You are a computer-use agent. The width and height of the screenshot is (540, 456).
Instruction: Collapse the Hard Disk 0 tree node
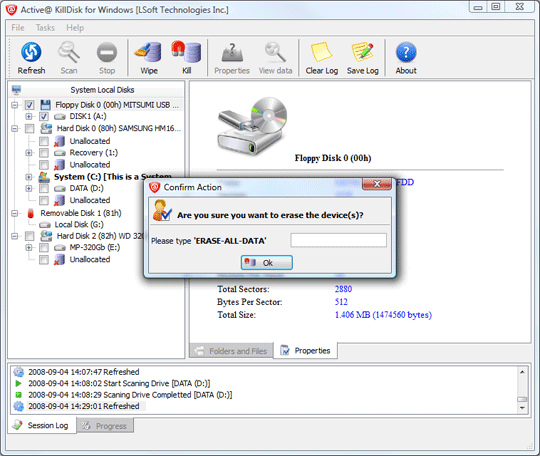[14, 128]
